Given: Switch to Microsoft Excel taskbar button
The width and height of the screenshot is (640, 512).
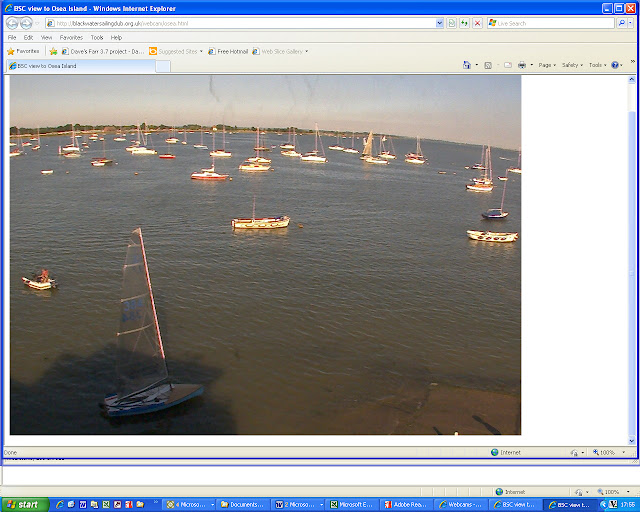Looking at the screenshot, I should coord(352,505).
